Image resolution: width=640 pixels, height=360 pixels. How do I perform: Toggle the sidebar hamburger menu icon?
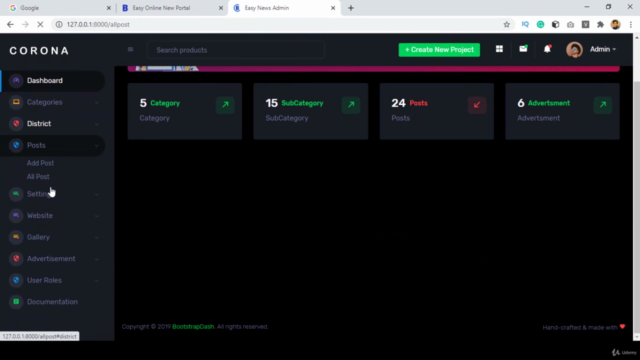[130, 49]
